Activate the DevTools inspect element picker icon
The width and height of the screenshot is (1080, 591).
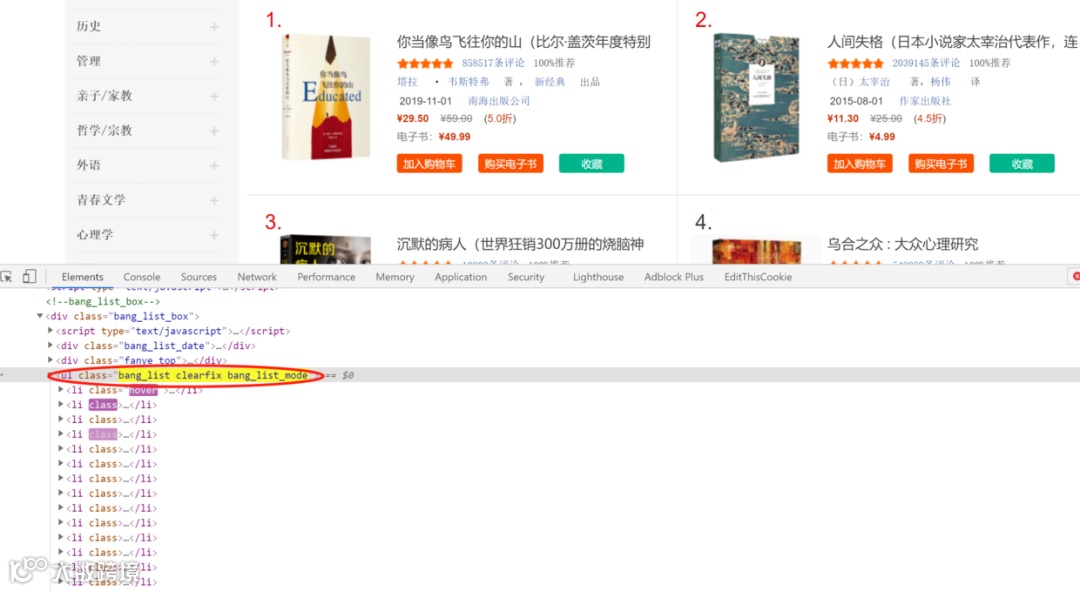pyautogui.click(x=6, y=277)
